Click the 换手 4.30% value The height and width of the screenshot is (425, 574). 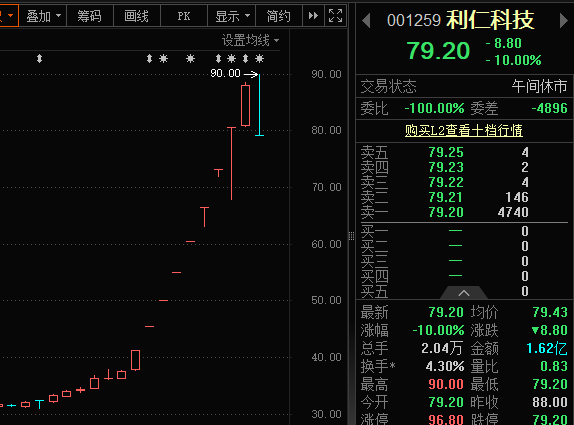(445, 366)
